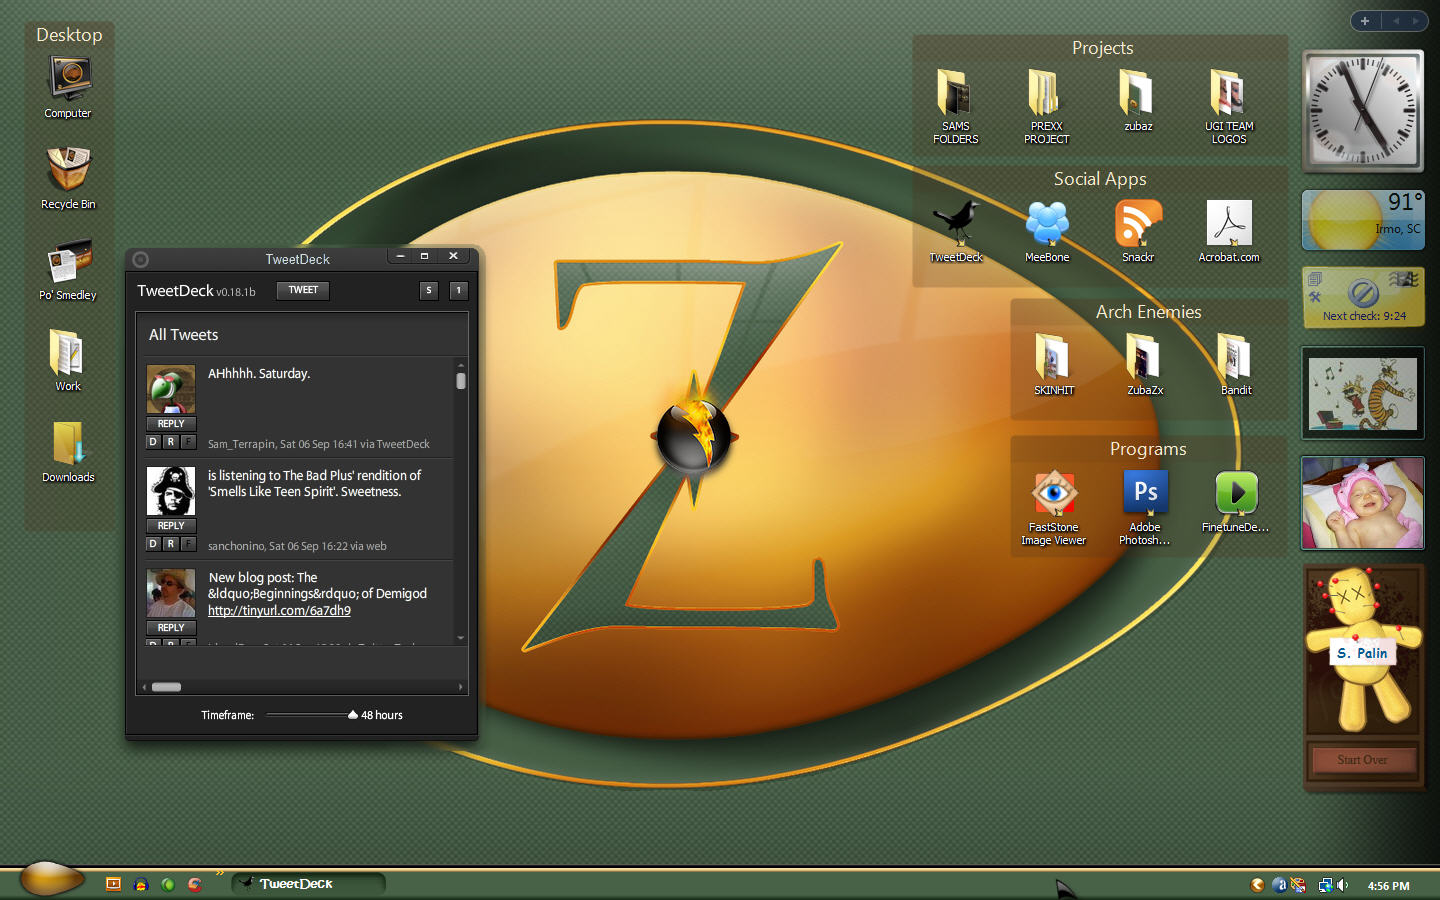The height and width of the screenshot is (900, 1440).
Task: Click the down arrow of the tweets scrollbar
Action: [461, 637]
